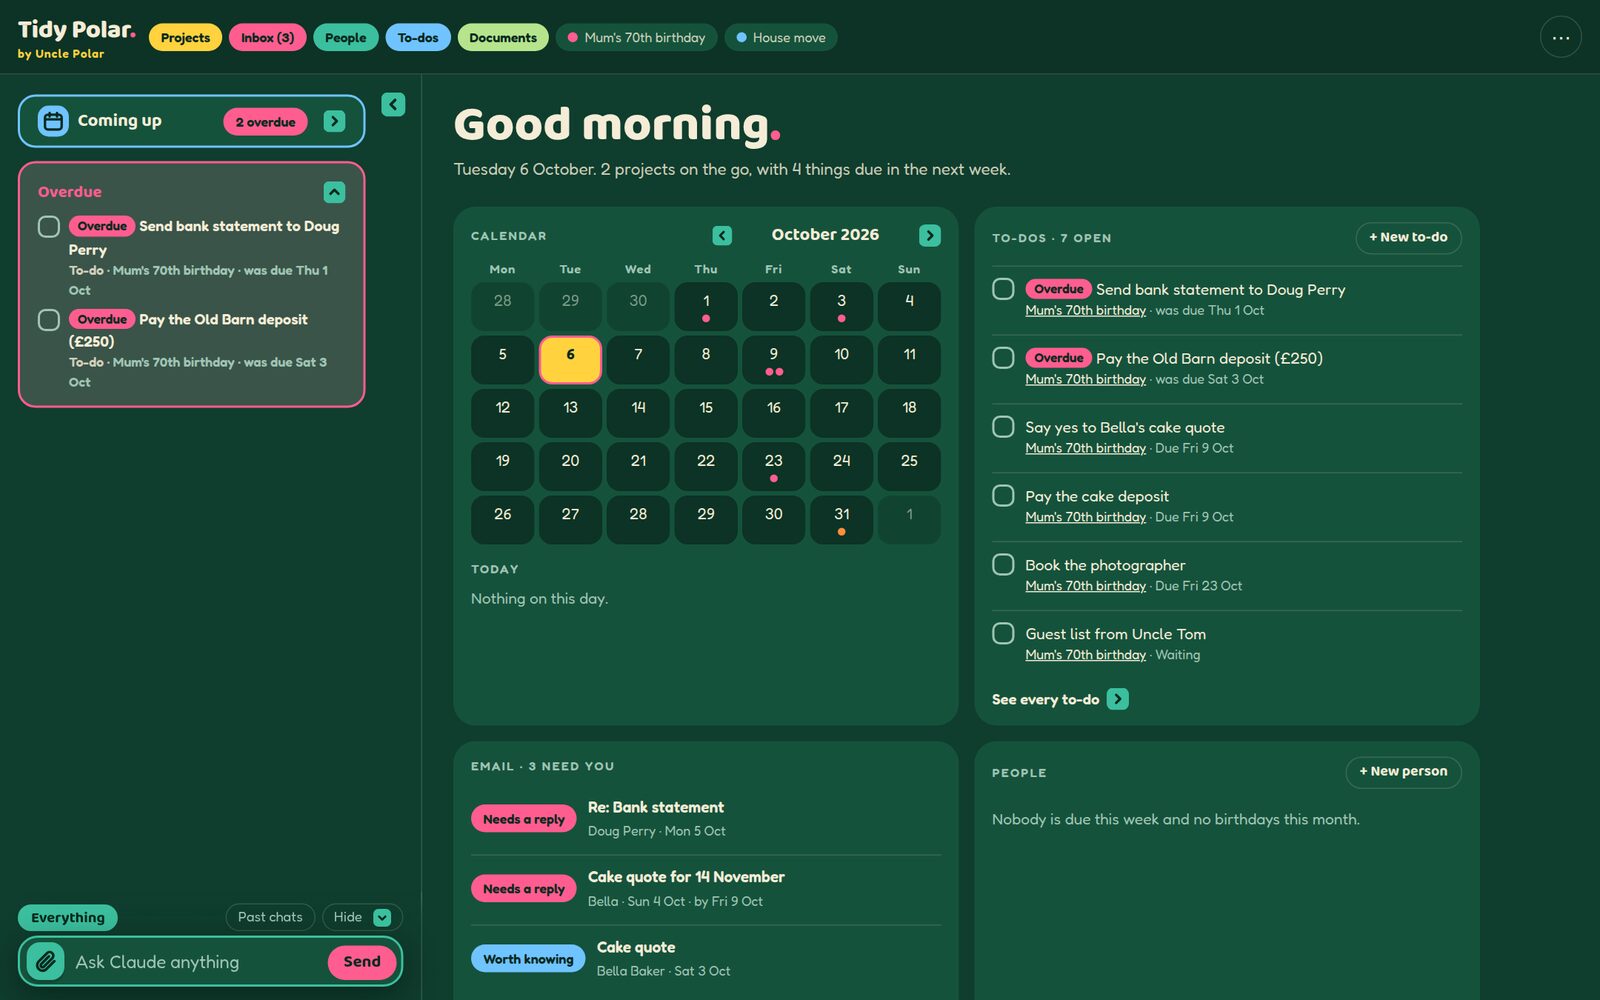Screen dimensions: 1600x1000
Task: Click the Send button
Action: pos(362,962)
